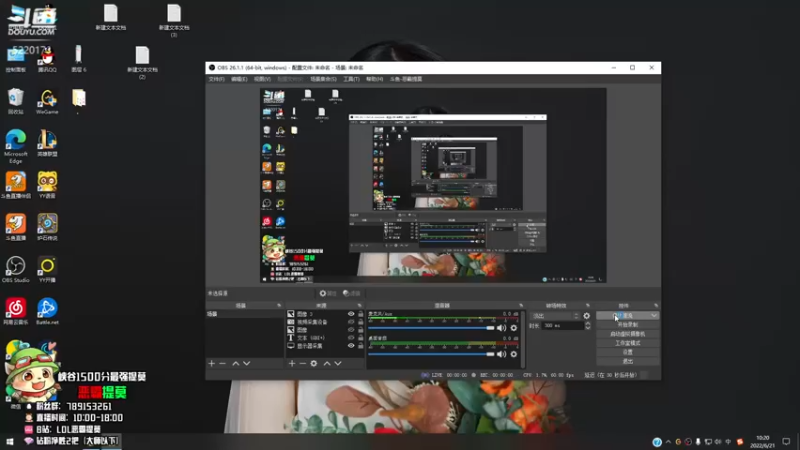Move source down in Sources panel

point(338,363)
